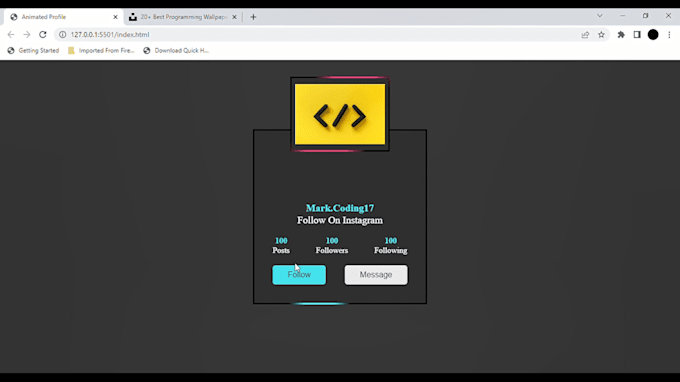Click the Mark.Coding17 username text
The image size is (680, 382).
(340, 208)
